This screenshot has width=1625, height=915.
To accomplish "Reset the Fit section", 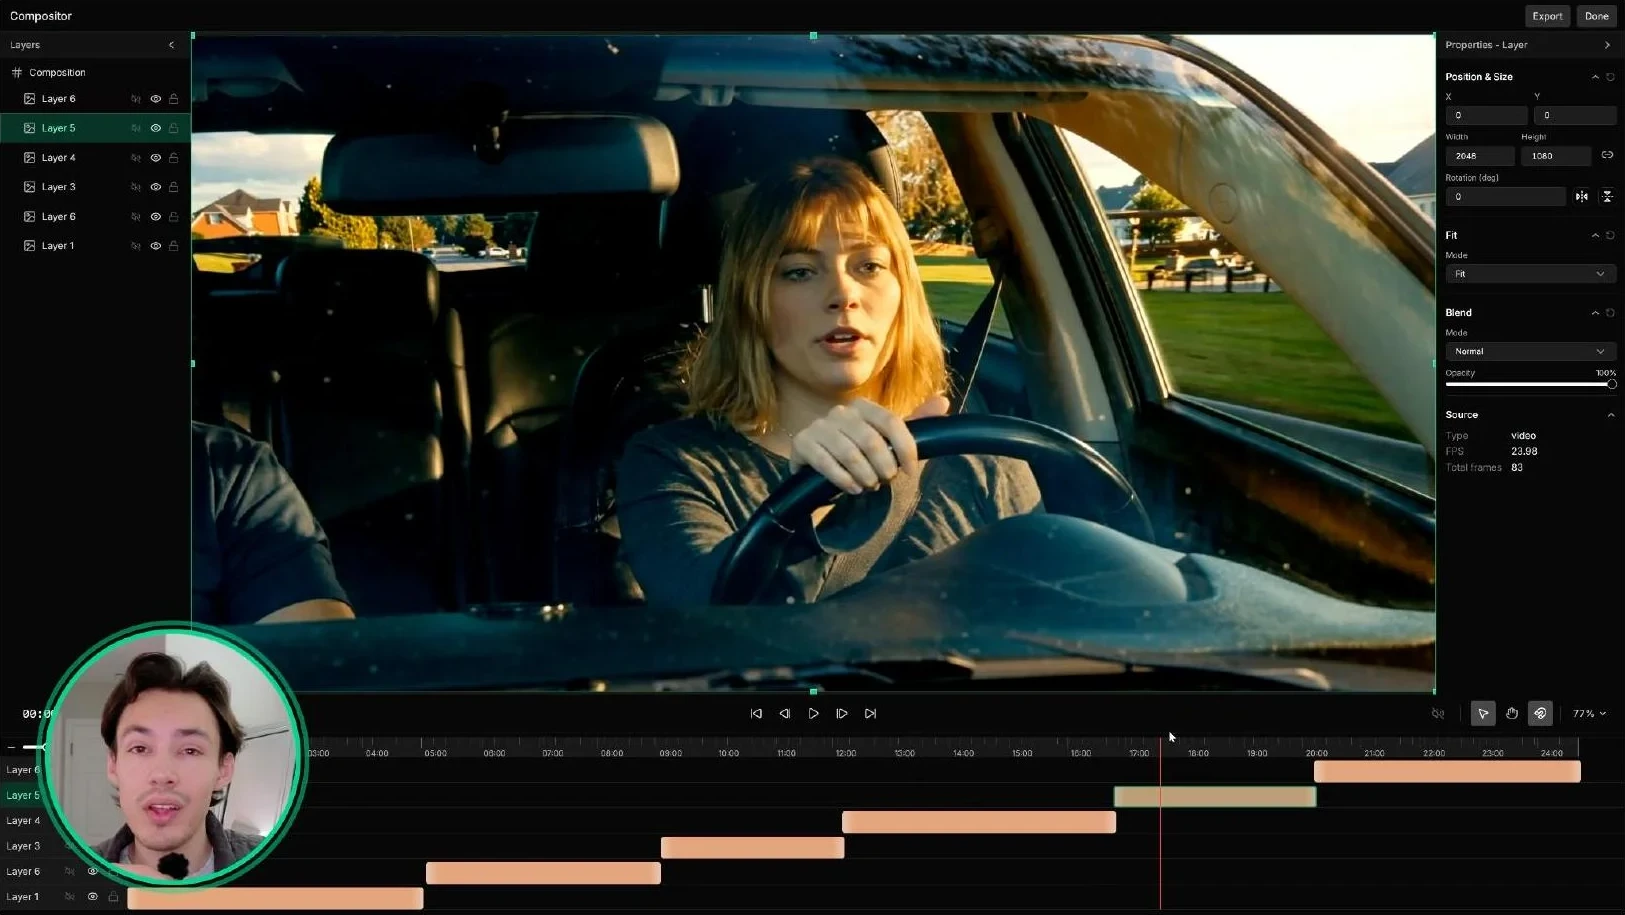I will [1610, 236].
